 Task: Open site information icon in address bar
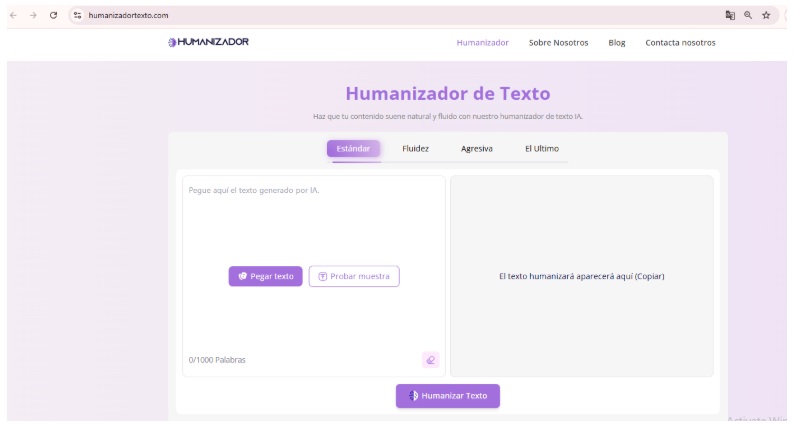click(77, 15)
